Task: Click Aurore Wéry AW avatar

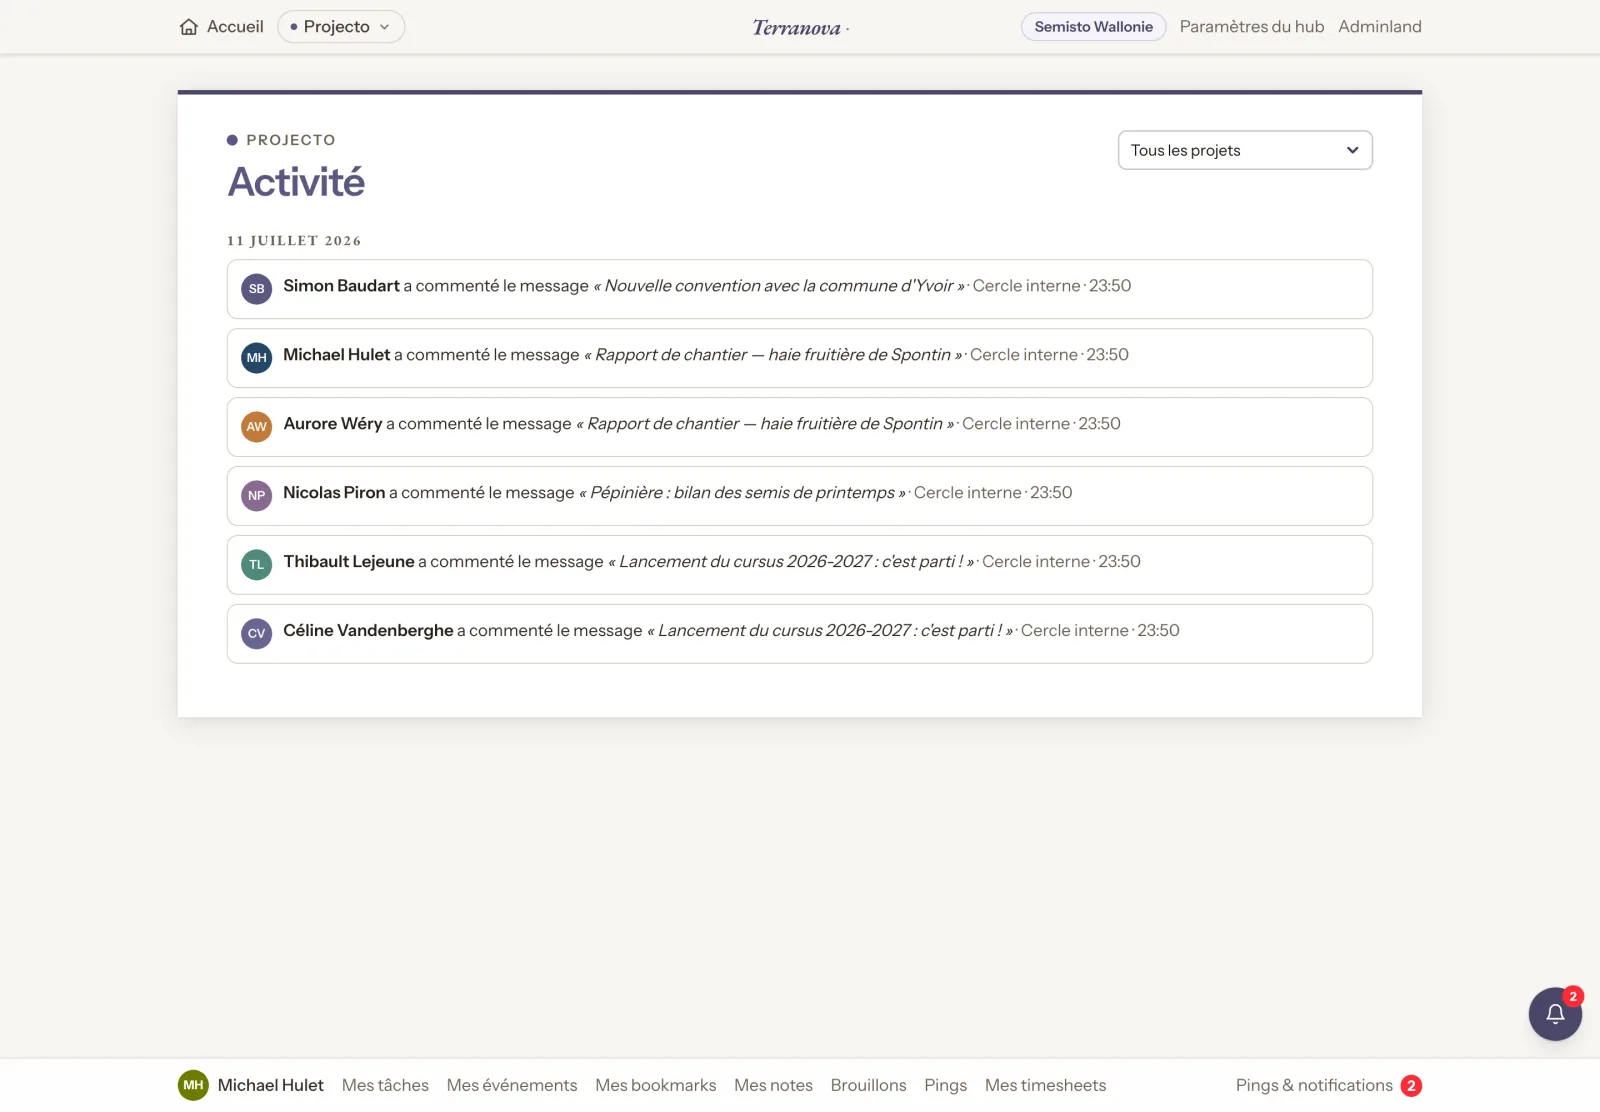Action: coord(257,427)
